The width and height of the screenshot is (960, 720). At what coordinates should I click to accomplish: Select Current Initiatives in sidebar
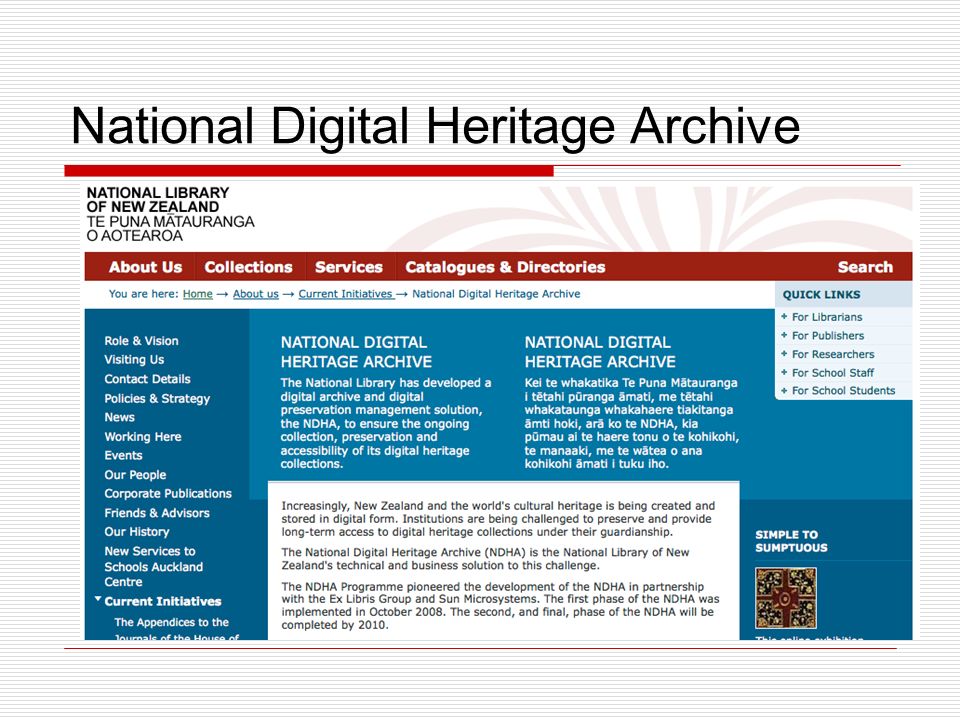(x=163, y=601)
